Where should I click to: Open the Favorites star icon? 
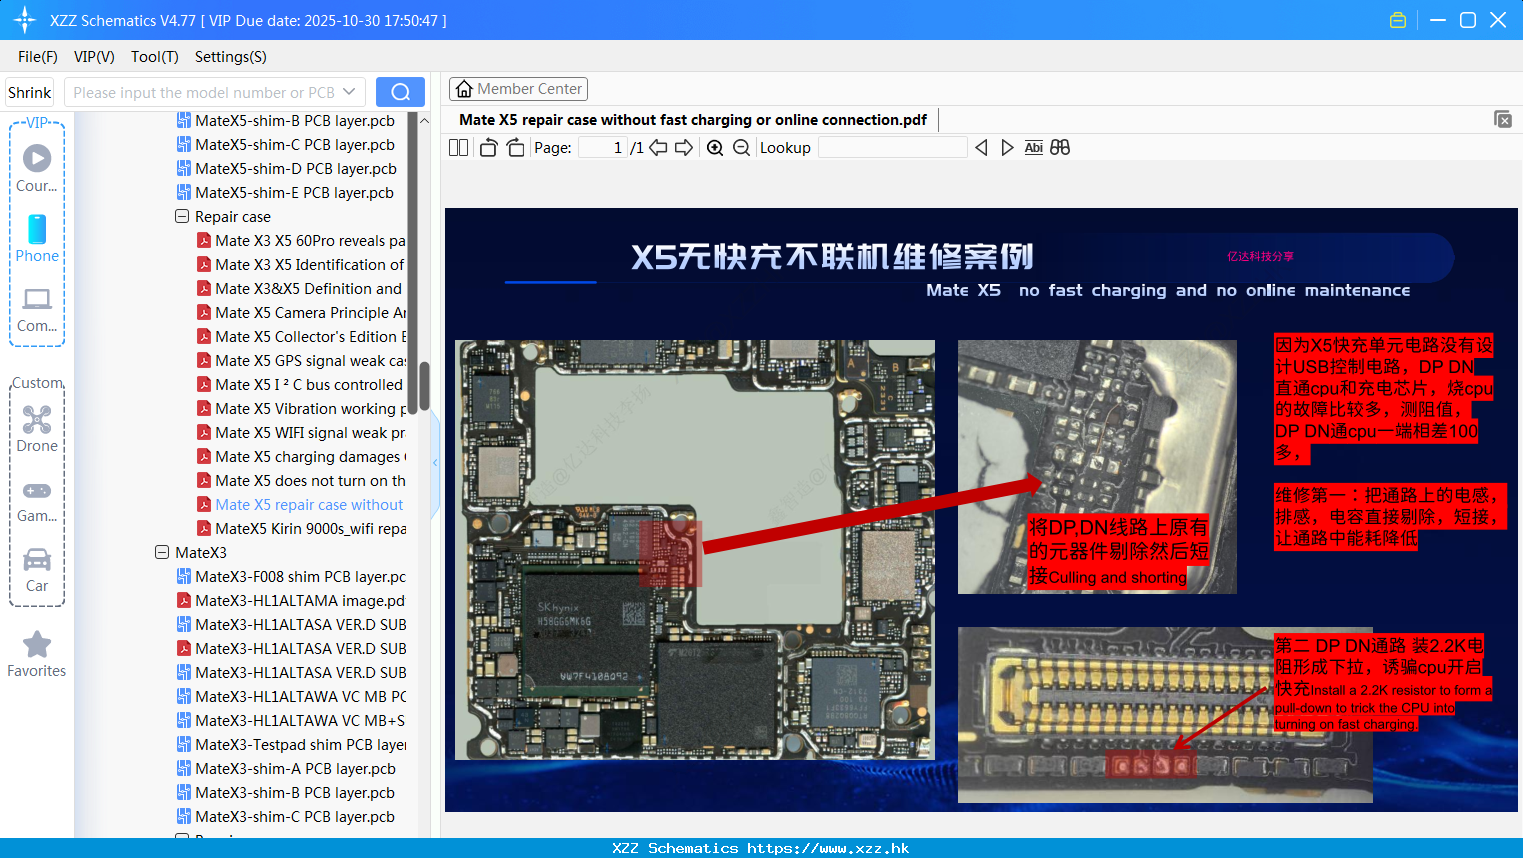point(37,654)
